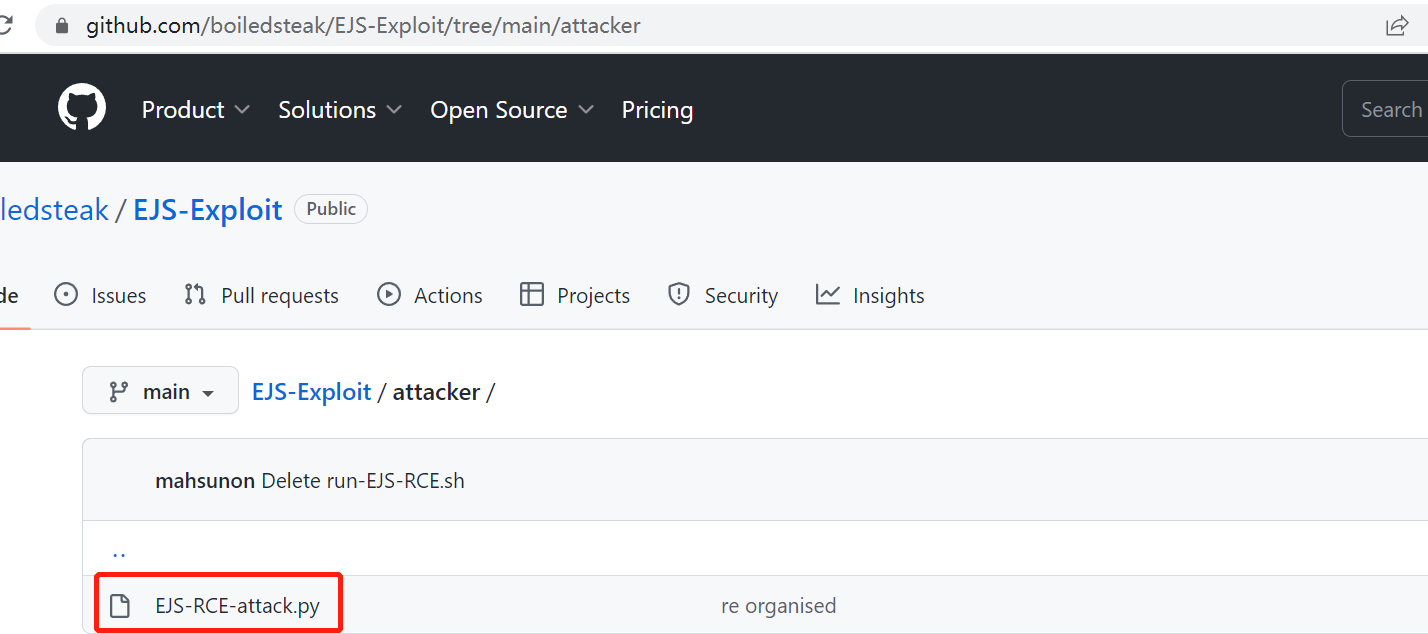Click the 'attacker' breadcrumb text
Viewport: 1428px width, 634px height.
coord(436,392)
